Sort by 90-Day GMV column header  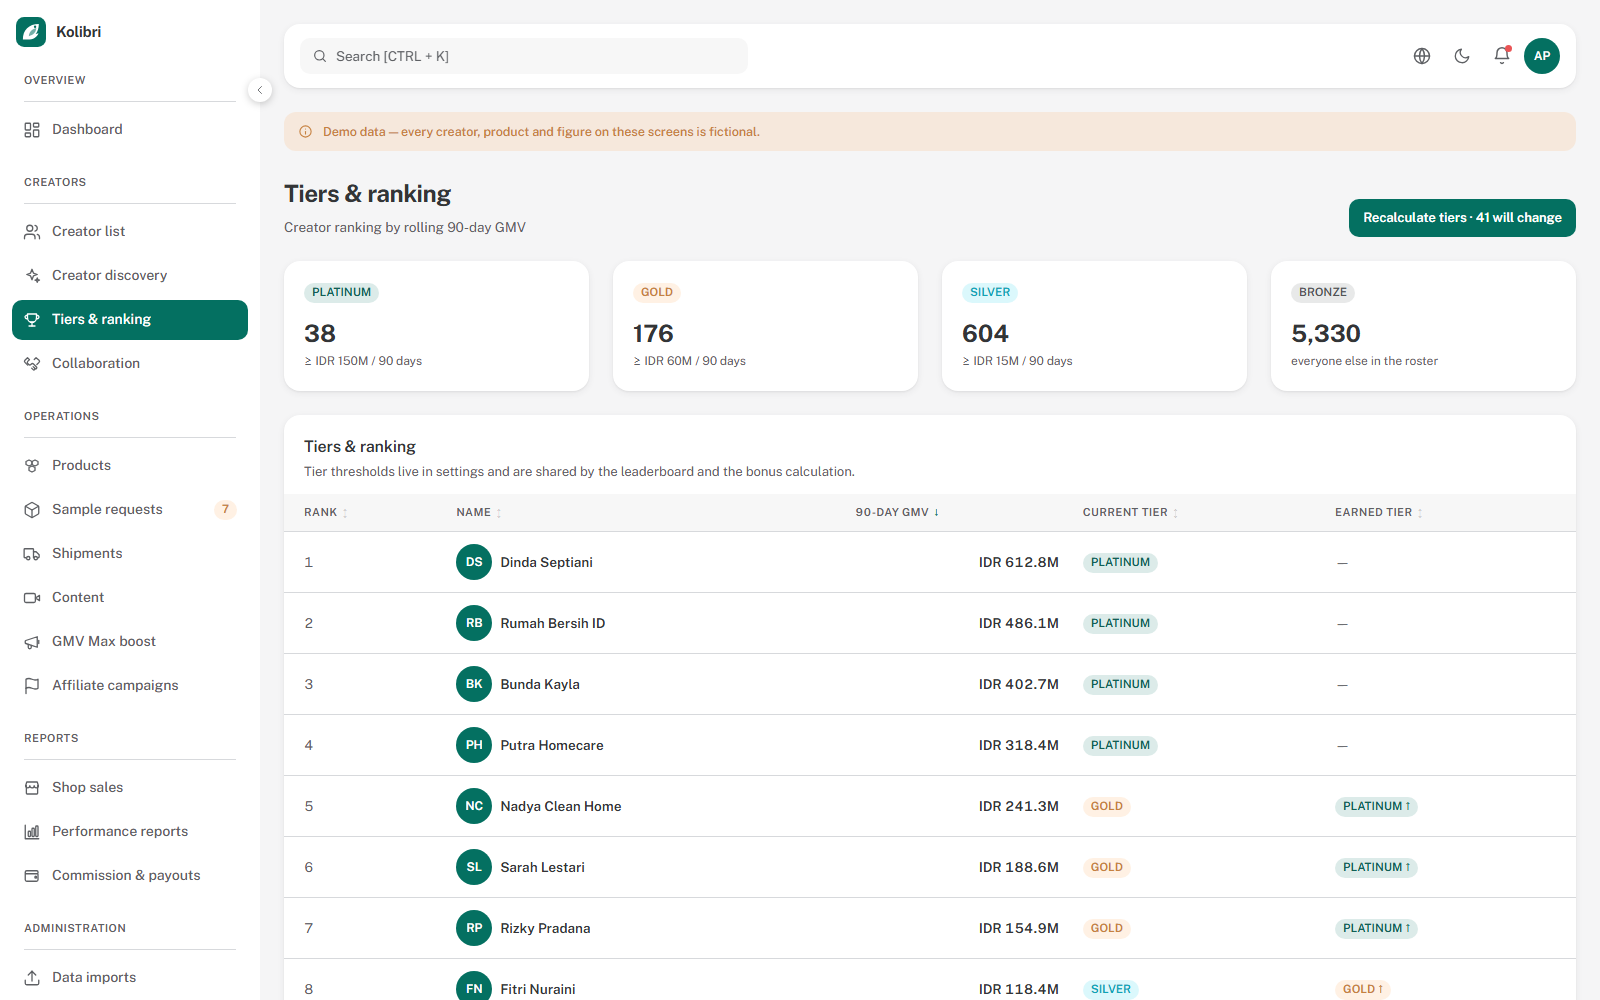click(897, 512)
